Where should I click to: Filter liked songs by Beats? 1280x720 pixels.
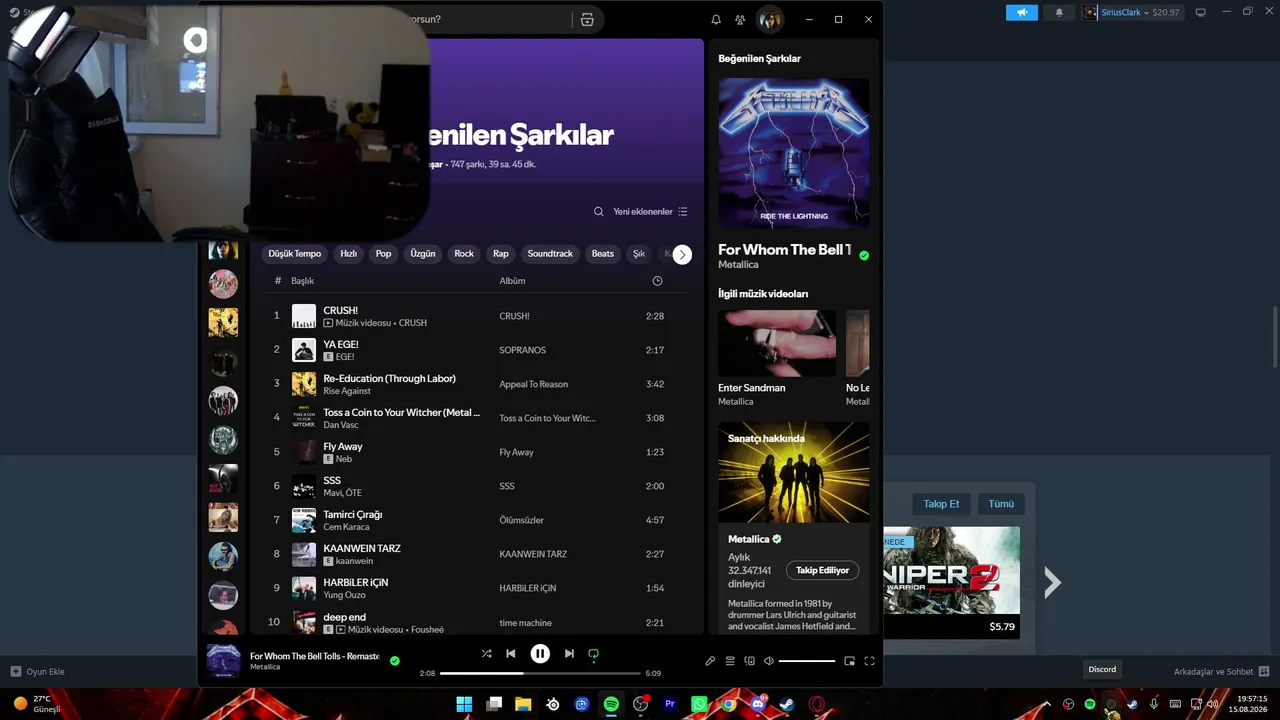tap(603, 254)
